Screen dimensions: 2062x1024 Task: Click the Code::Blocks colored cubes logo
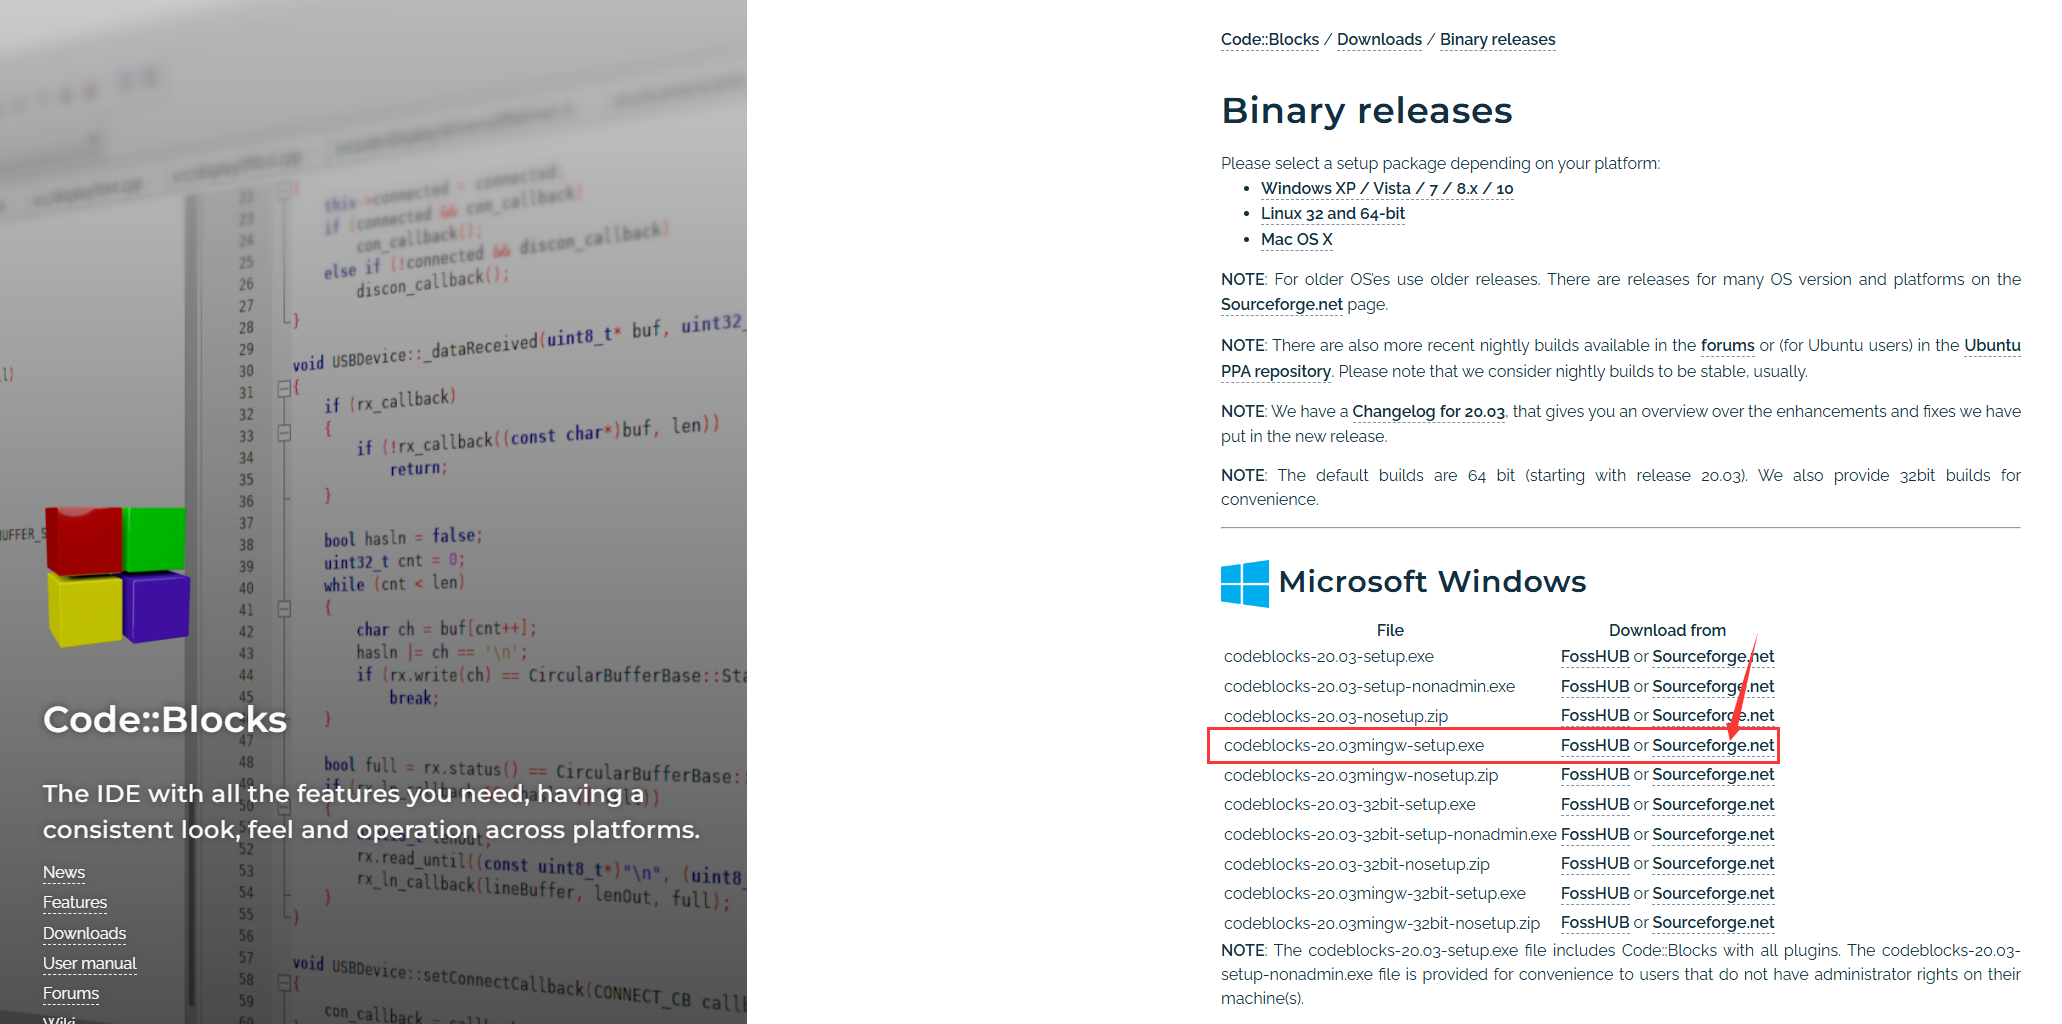118,576
